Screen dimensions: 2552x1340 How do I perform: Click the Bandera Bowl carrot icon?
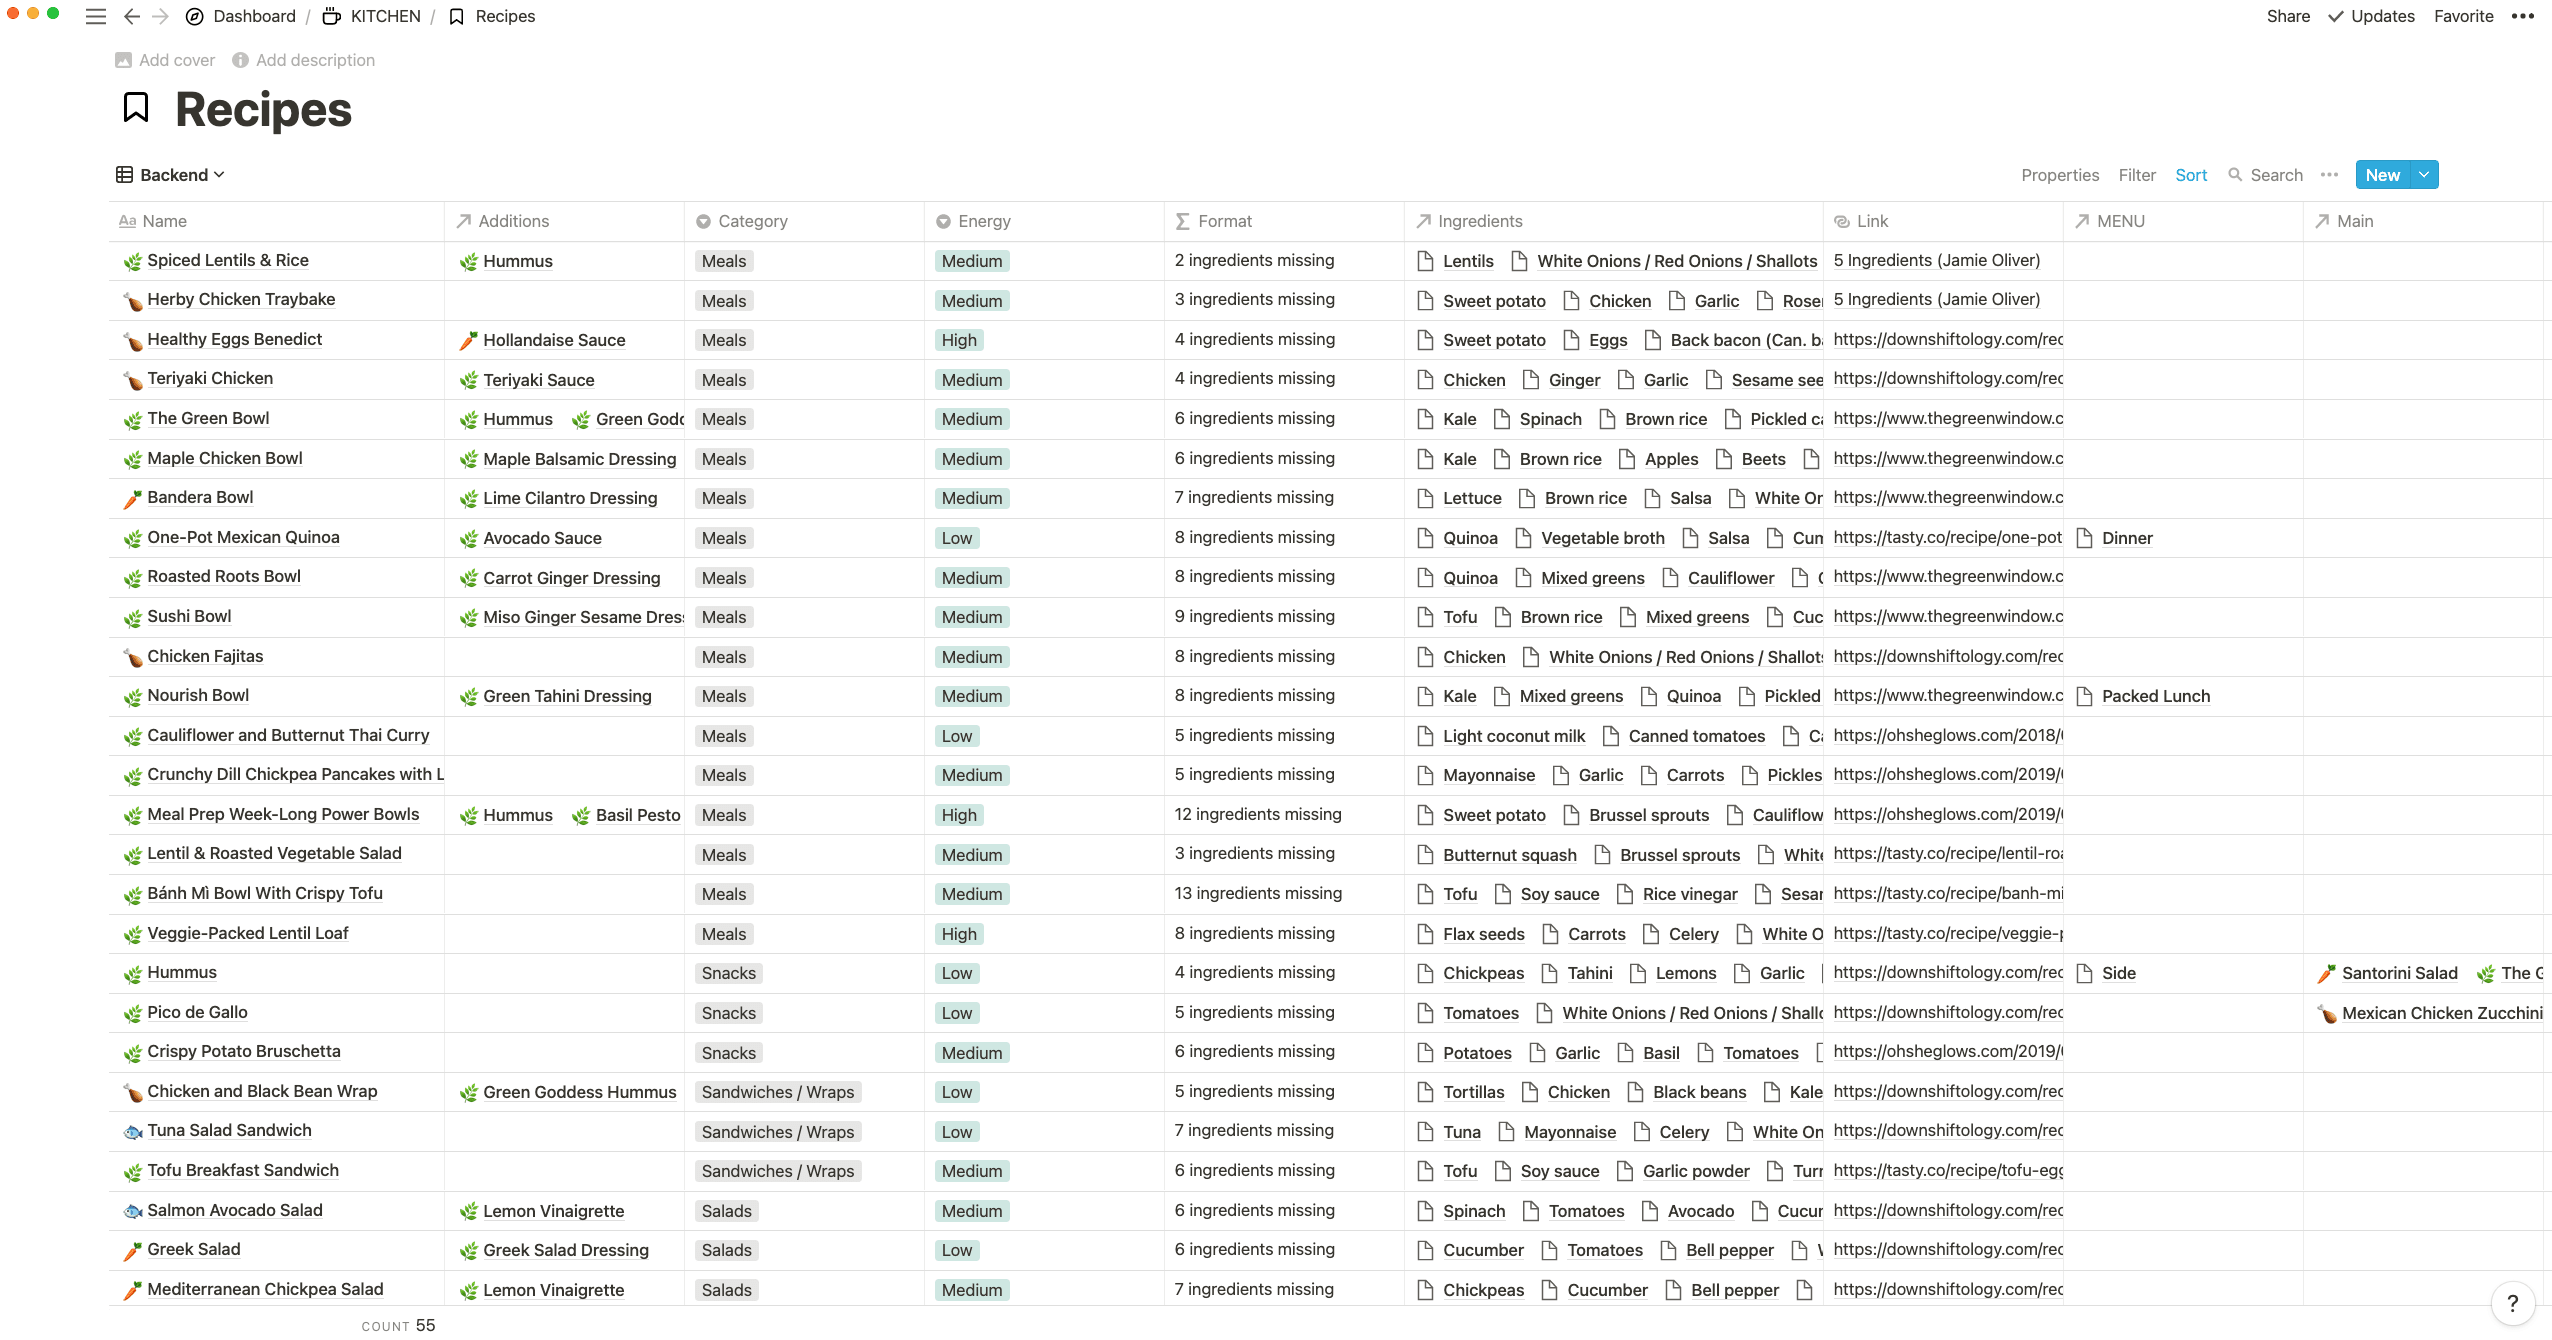click(x=132, y=498)
